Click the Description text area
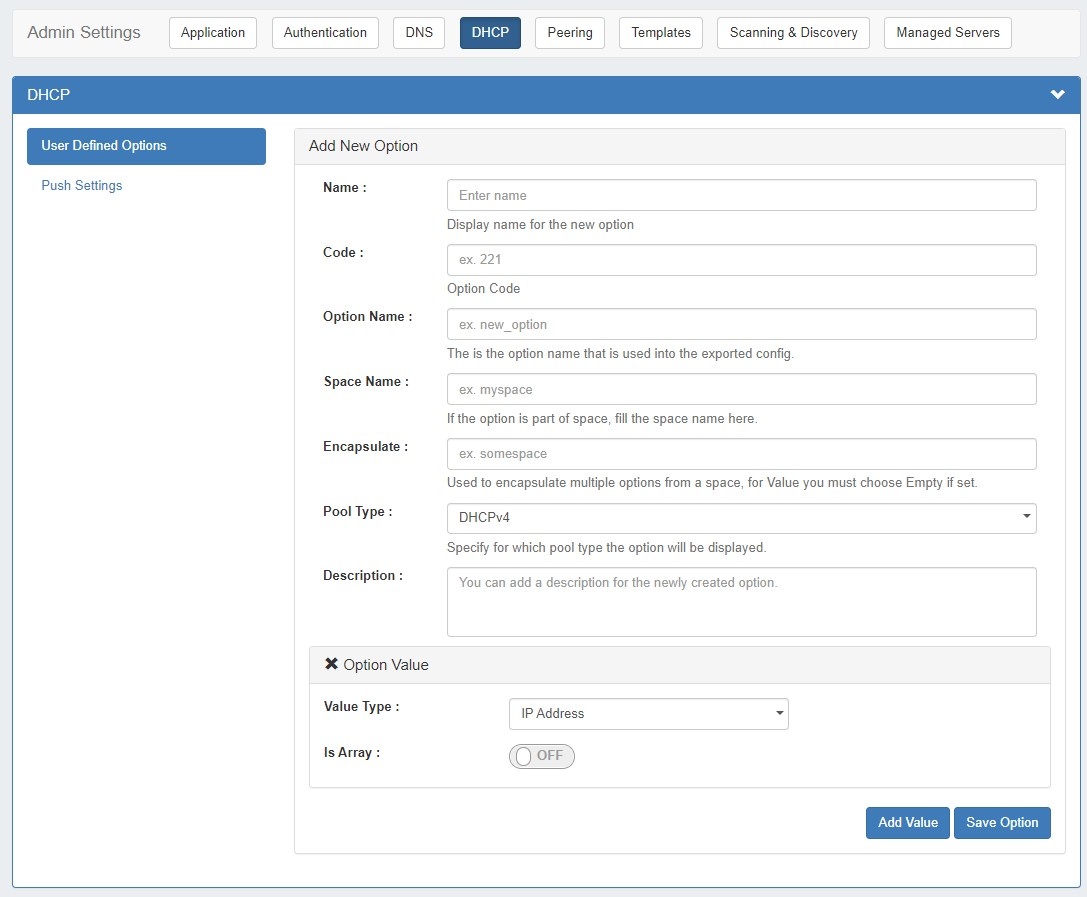Viewport: 1087px width, 897px height. [x=741, y=600]
